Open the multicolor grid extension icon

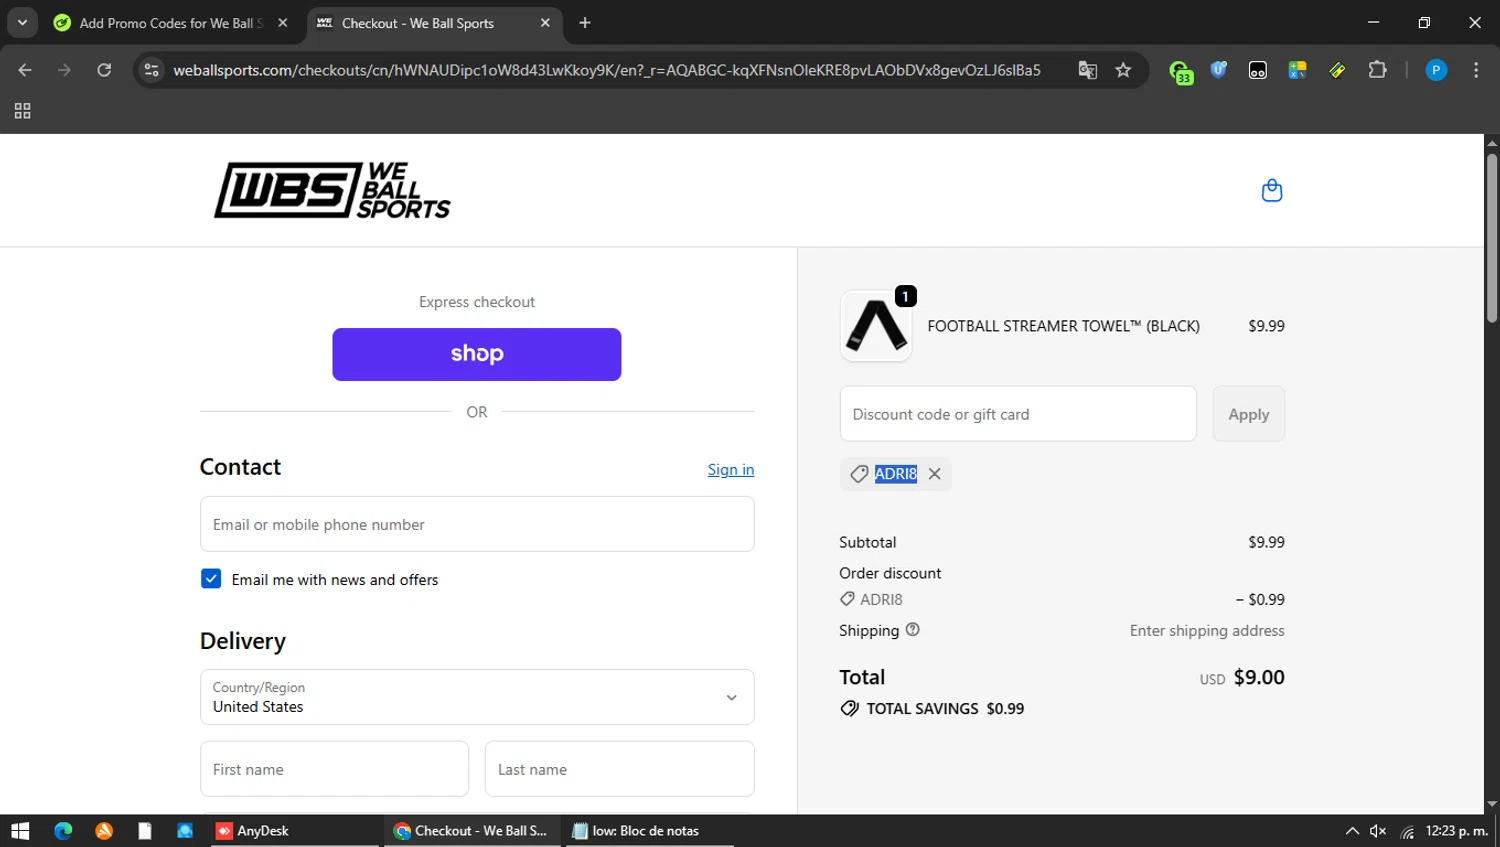(x=1297, y=70)
